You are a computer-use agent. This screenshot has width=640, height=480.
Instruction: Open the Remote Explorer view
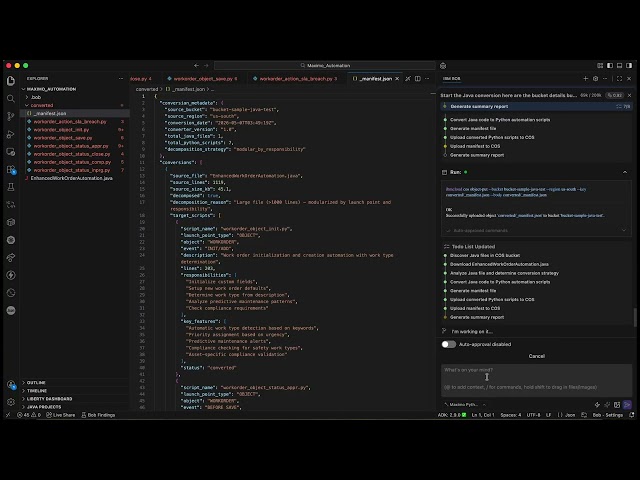pyautogui.click(x=11, y=152)
